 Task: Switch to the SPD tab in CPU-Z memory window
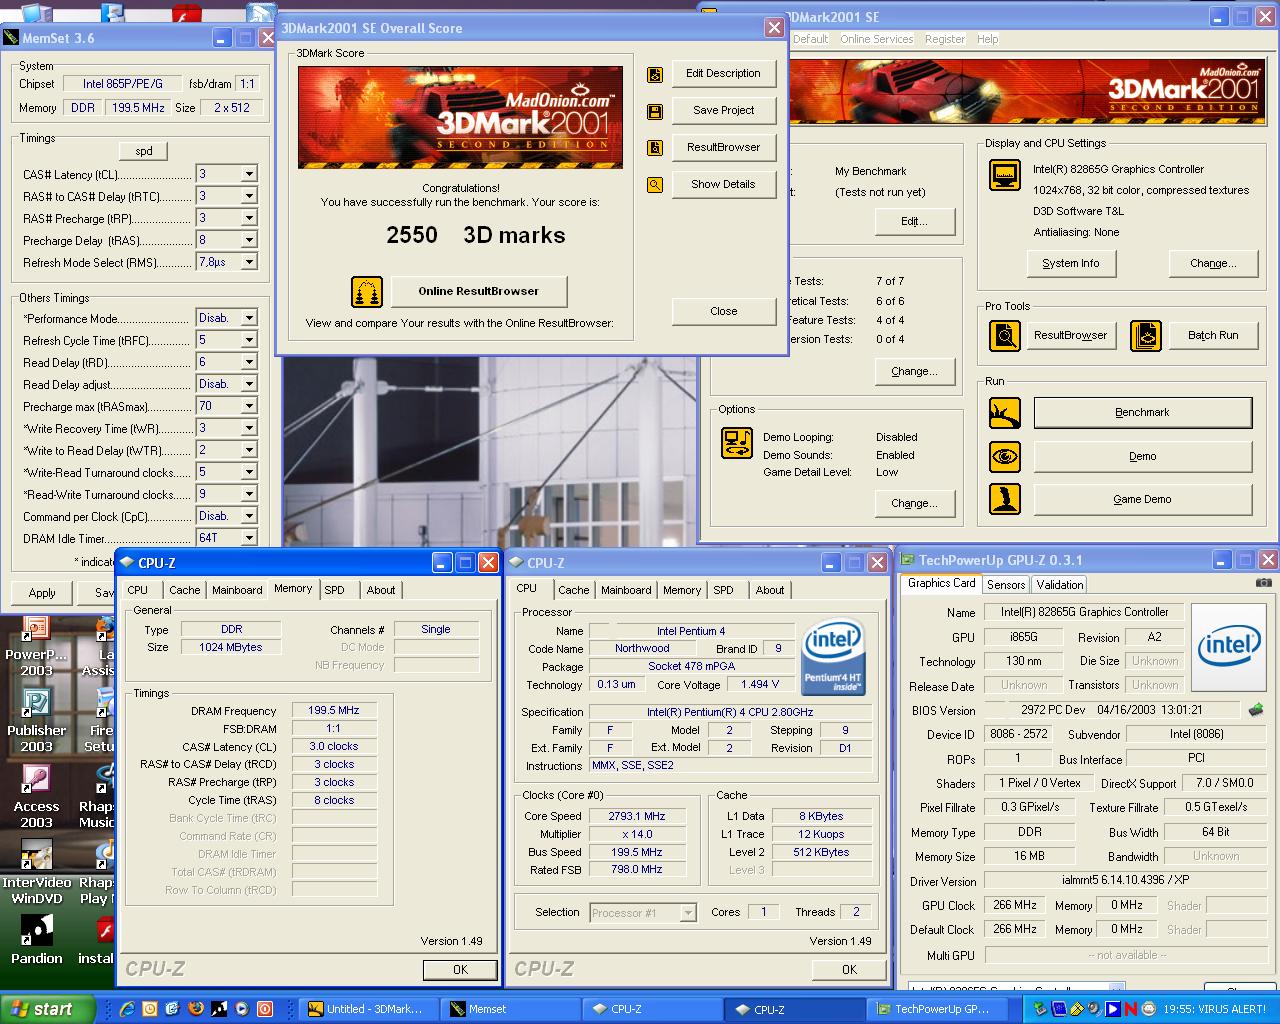tap(335, 590)
